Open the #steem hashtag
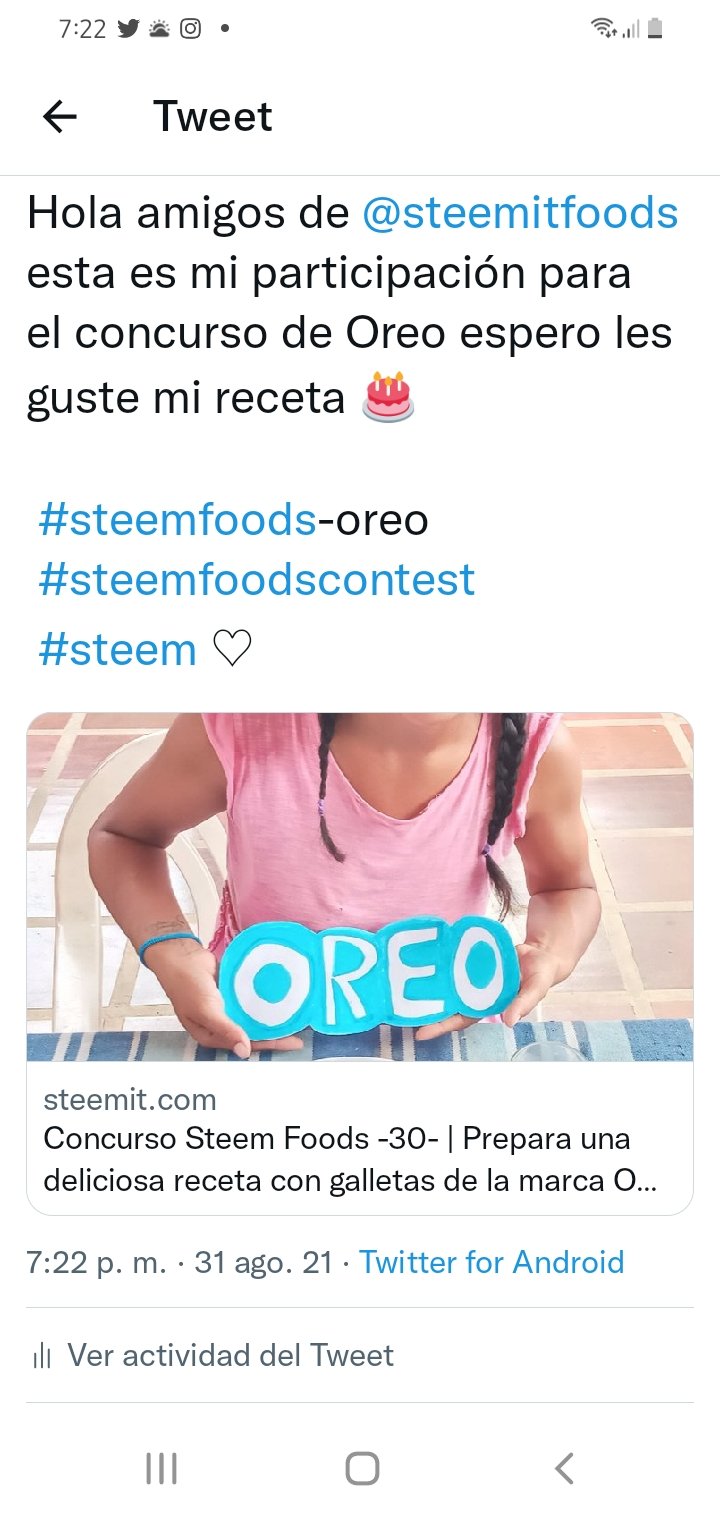 (117, 650)
